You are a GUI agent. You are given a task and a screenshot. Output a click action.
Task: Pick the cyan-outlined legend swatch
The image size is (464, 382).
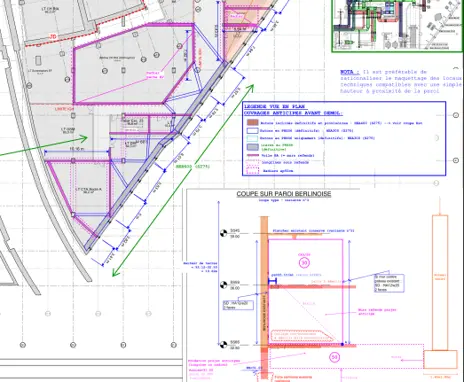[252, 138]
